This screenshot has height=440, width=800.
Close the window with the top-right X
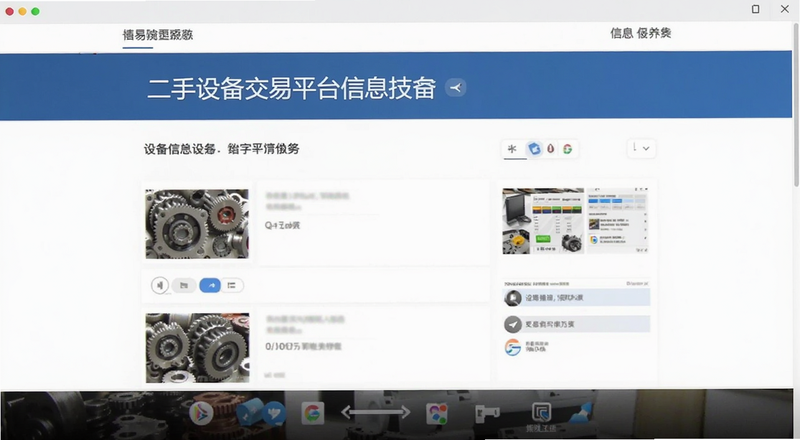(x=785, y=9)
